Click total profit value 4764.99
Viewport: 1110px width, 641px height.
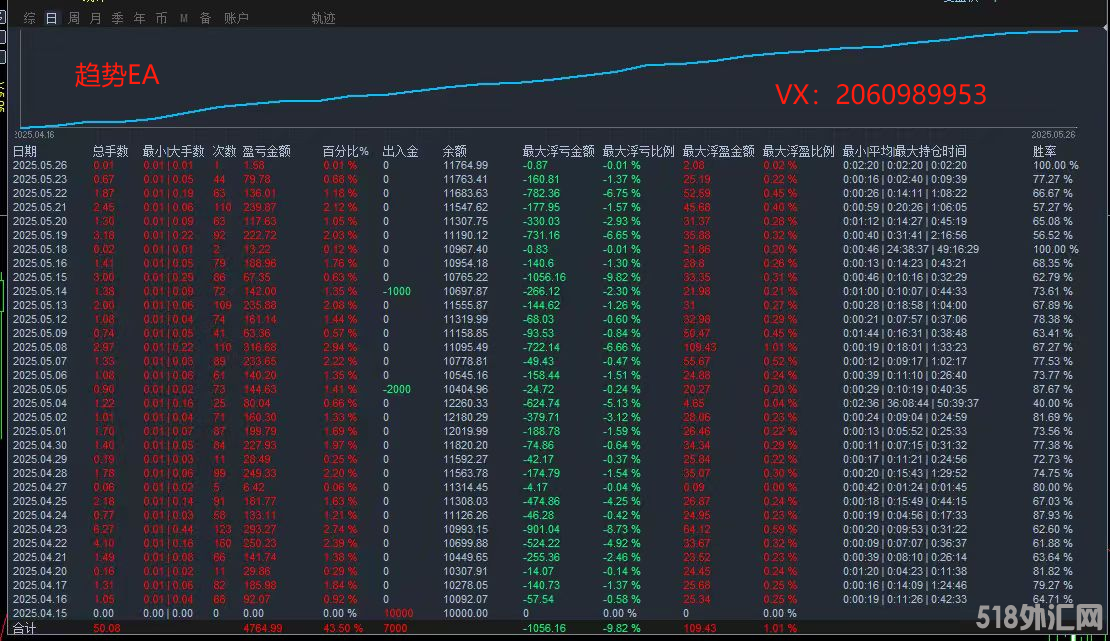pyautogui.click(x=263, y=628)
